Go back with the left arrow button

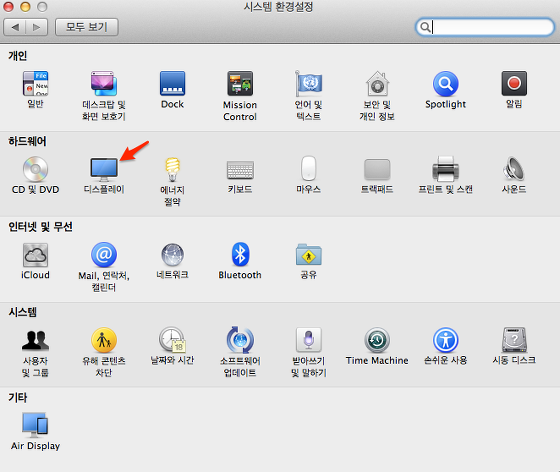pos(15,27)
